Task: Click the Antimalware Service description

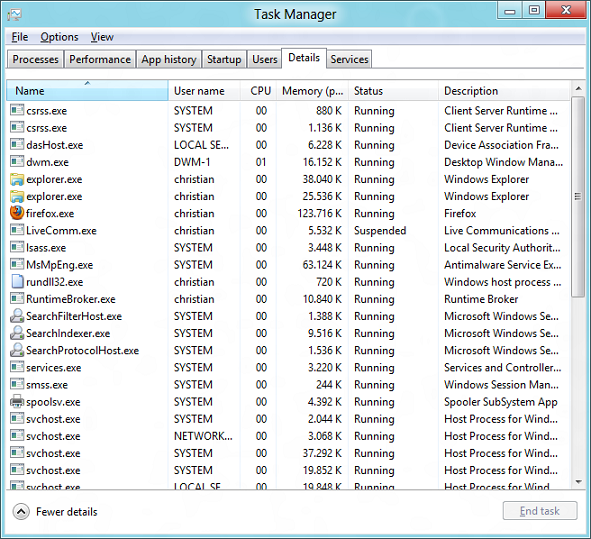Action: pyautogui.click(x=502, y=265)
